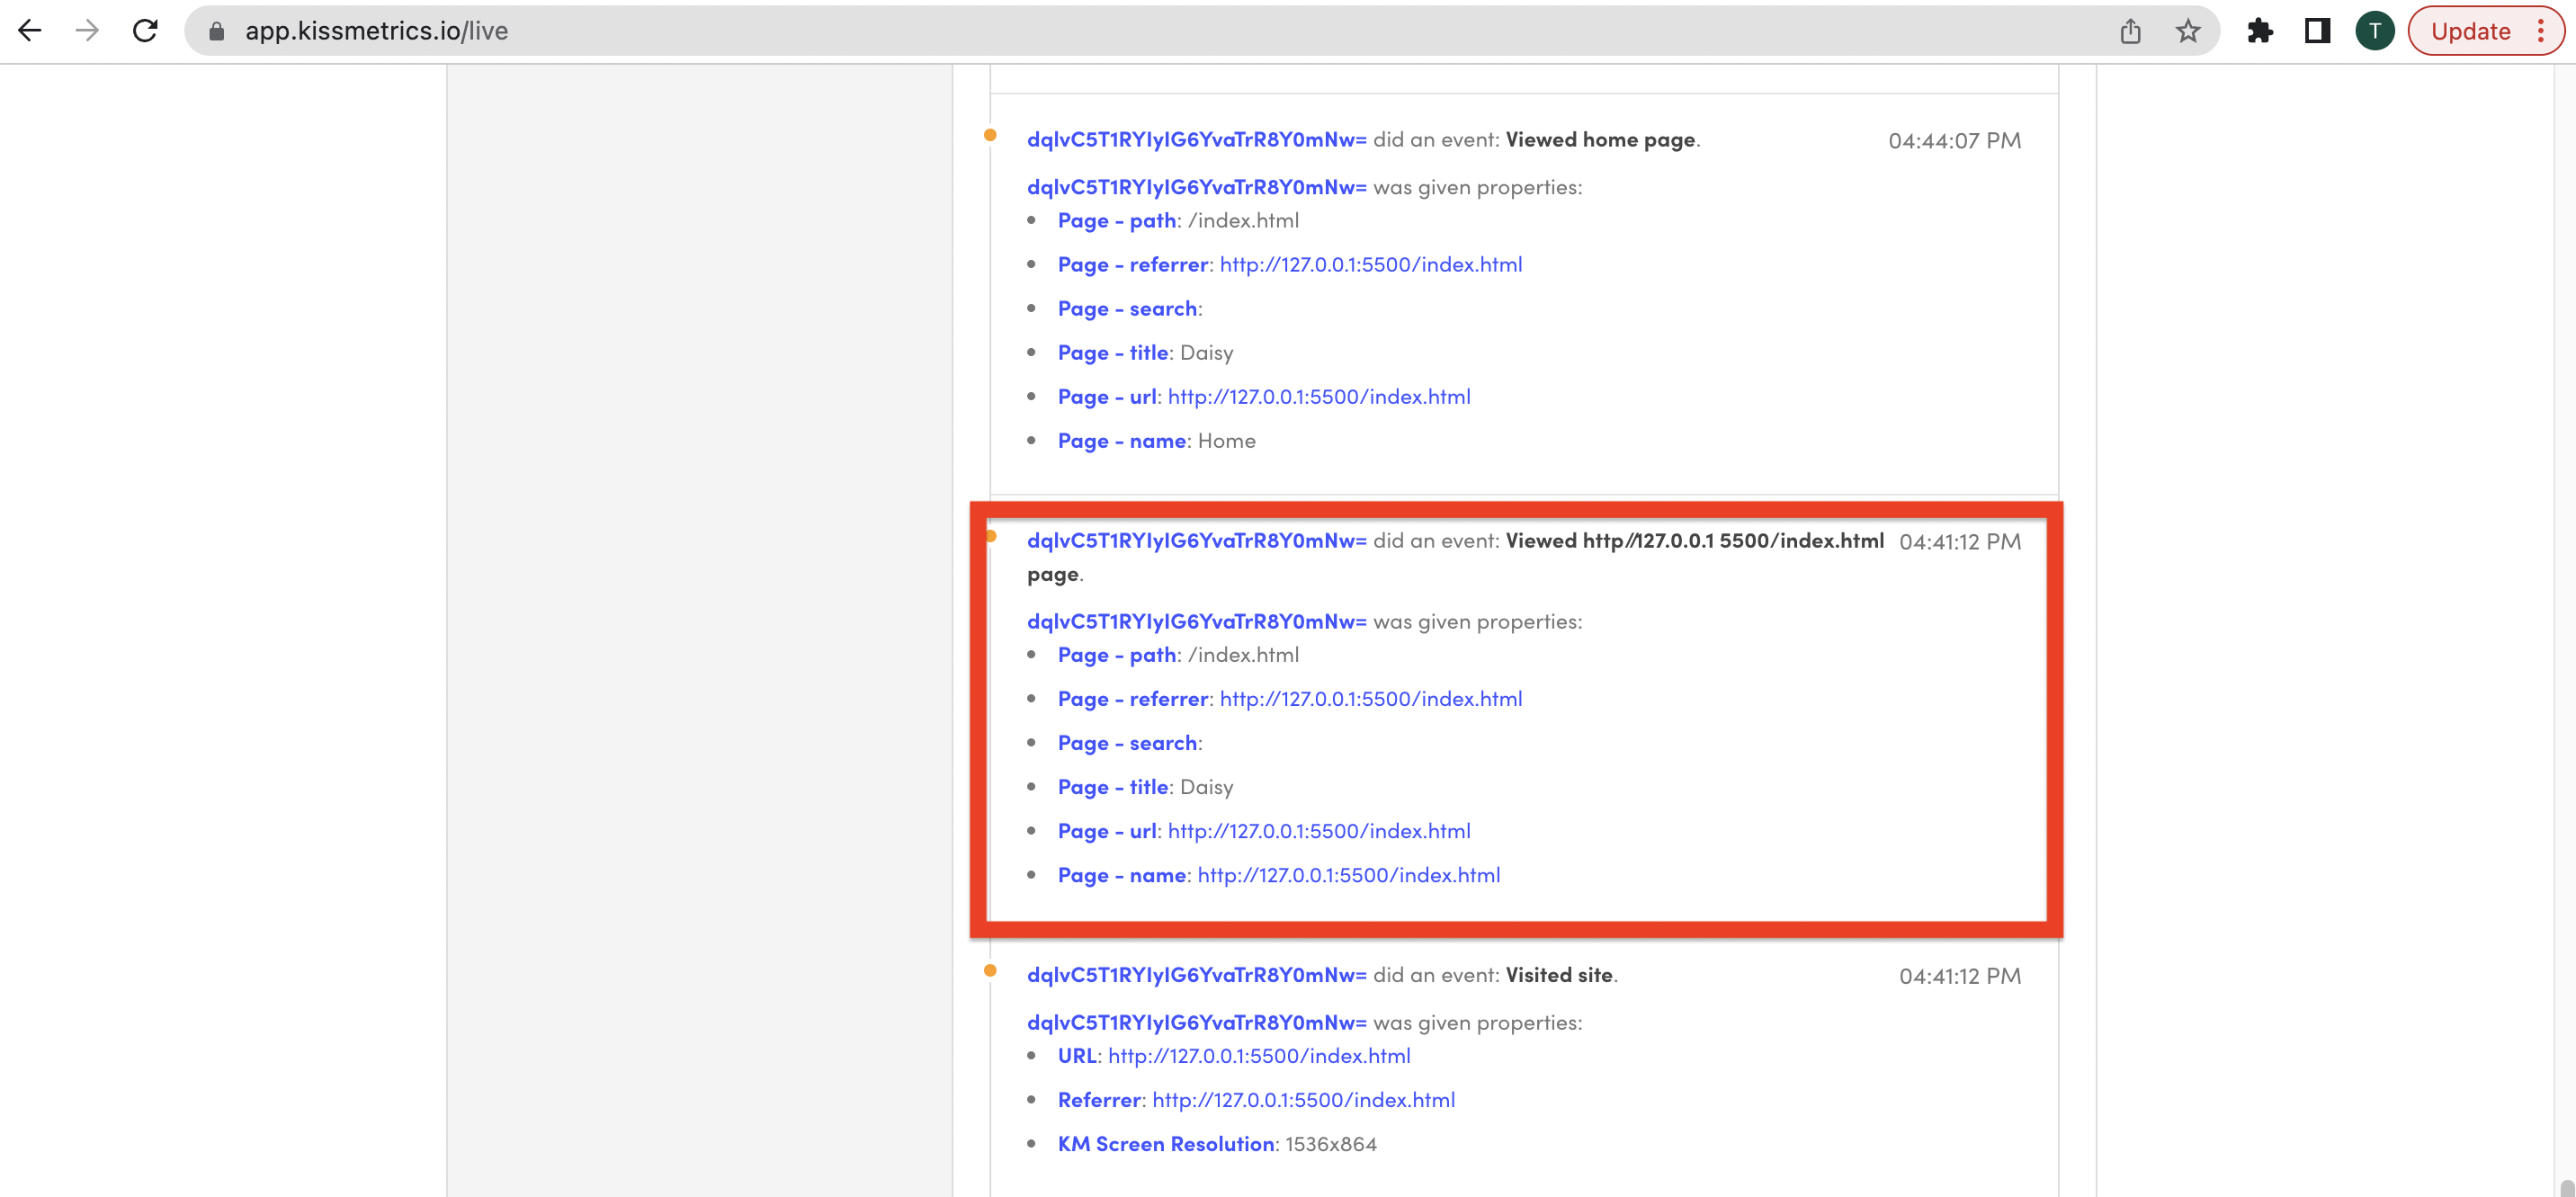2576x1197 pixels.
Task: Click Page - name URL value in highlighted event
Action: (1348, 875)
